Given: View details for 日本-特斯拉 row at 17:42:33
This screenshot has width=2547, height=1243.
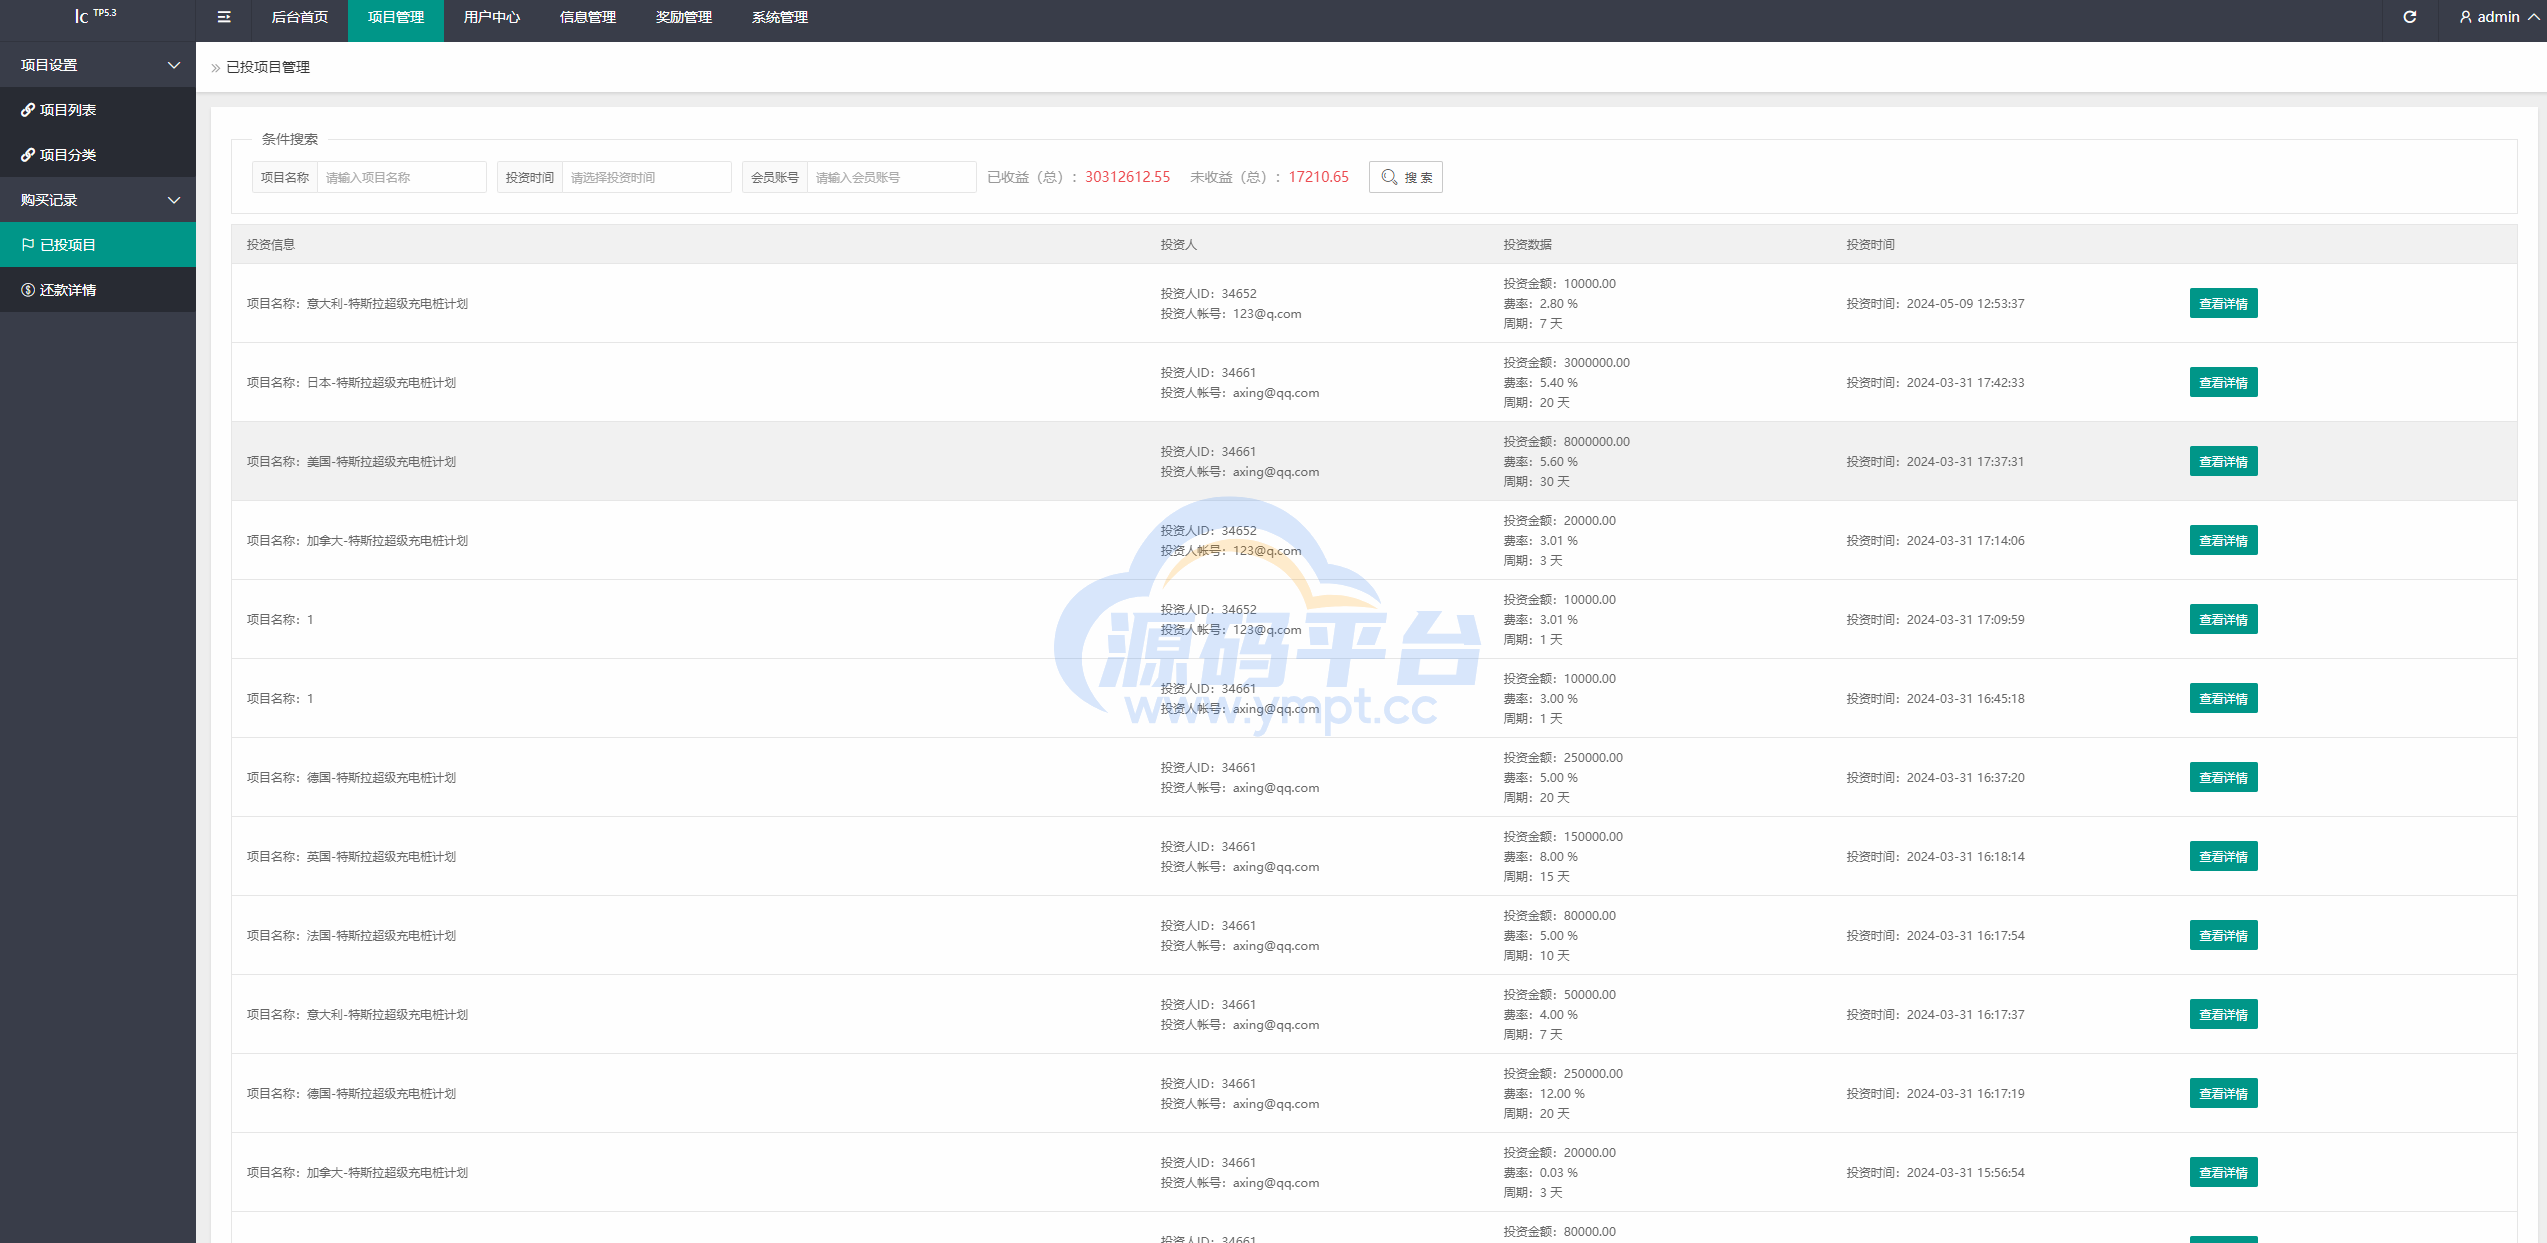Looking at the screenshot, I should (x=2223, y=382).
